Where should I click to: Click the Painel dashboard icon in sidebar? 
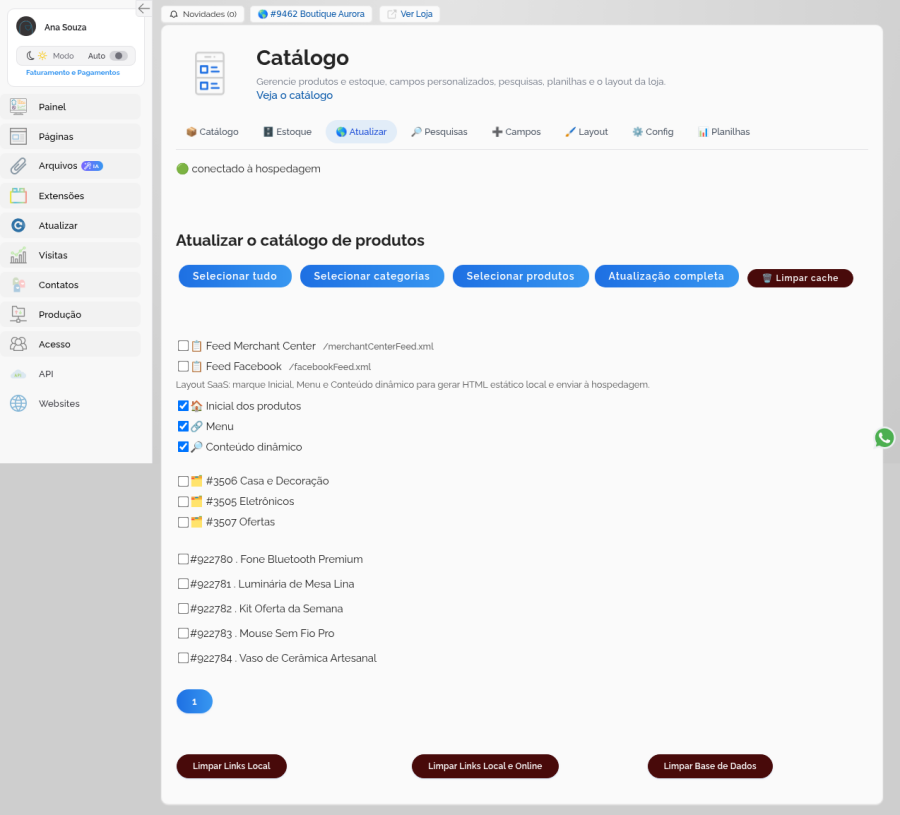pyautogui.click(x=18, y=106)
